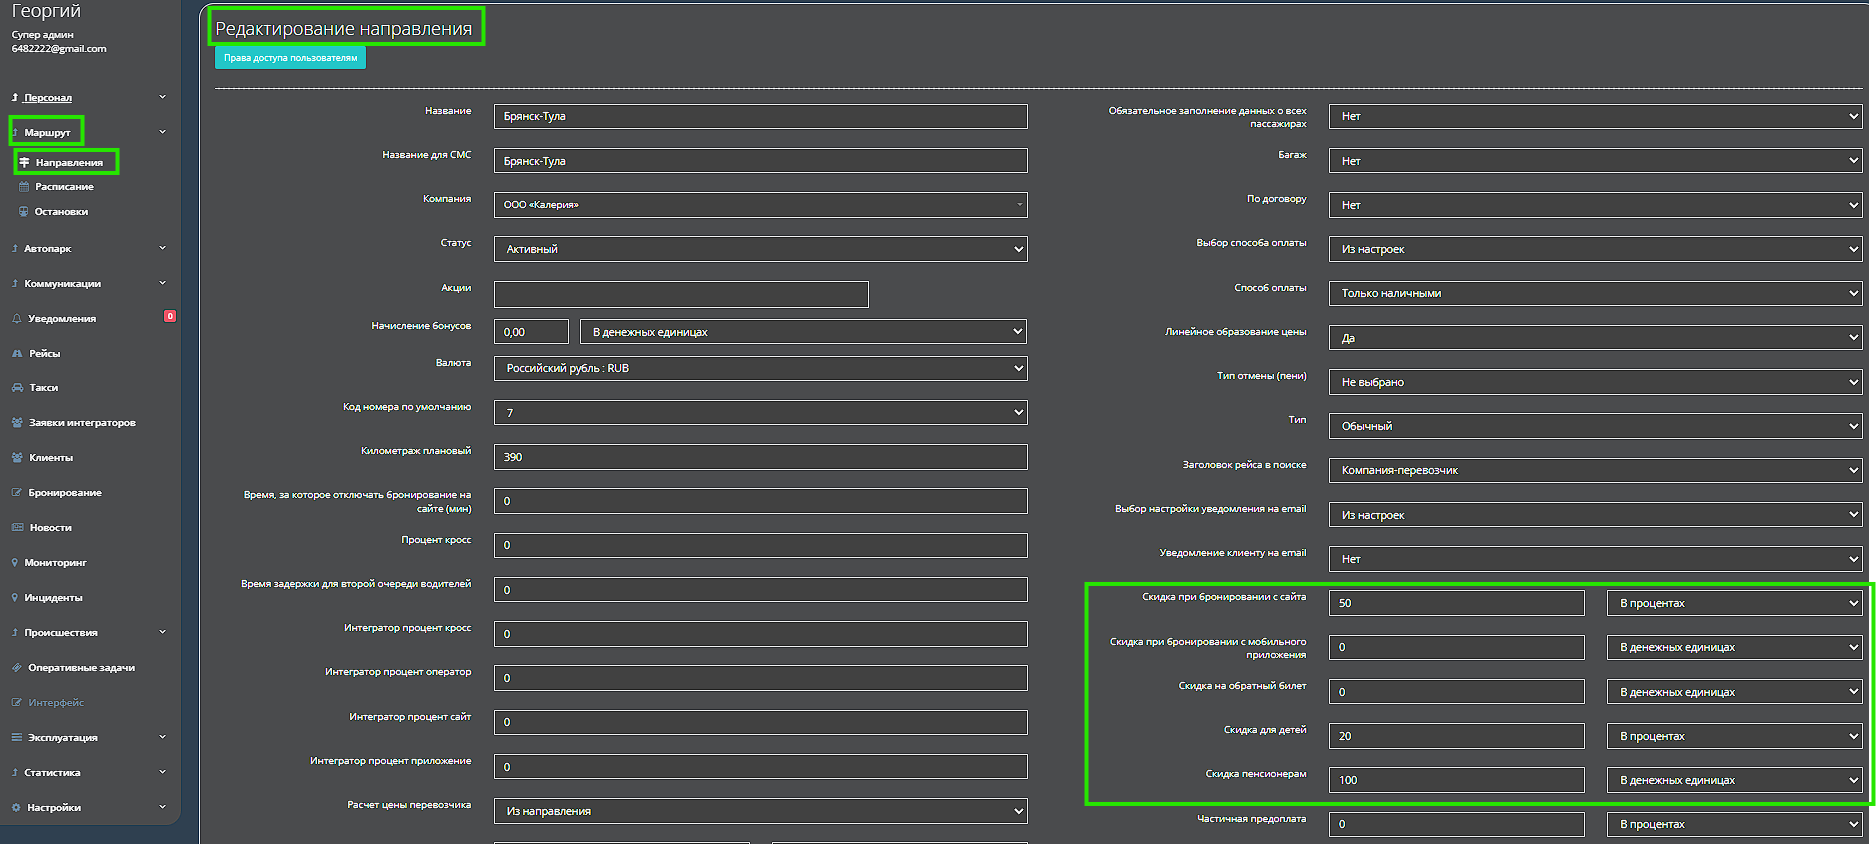Click the road icon beside Рейсы
The height and width of the screenshot is (844, 1876).
point(17,354)
